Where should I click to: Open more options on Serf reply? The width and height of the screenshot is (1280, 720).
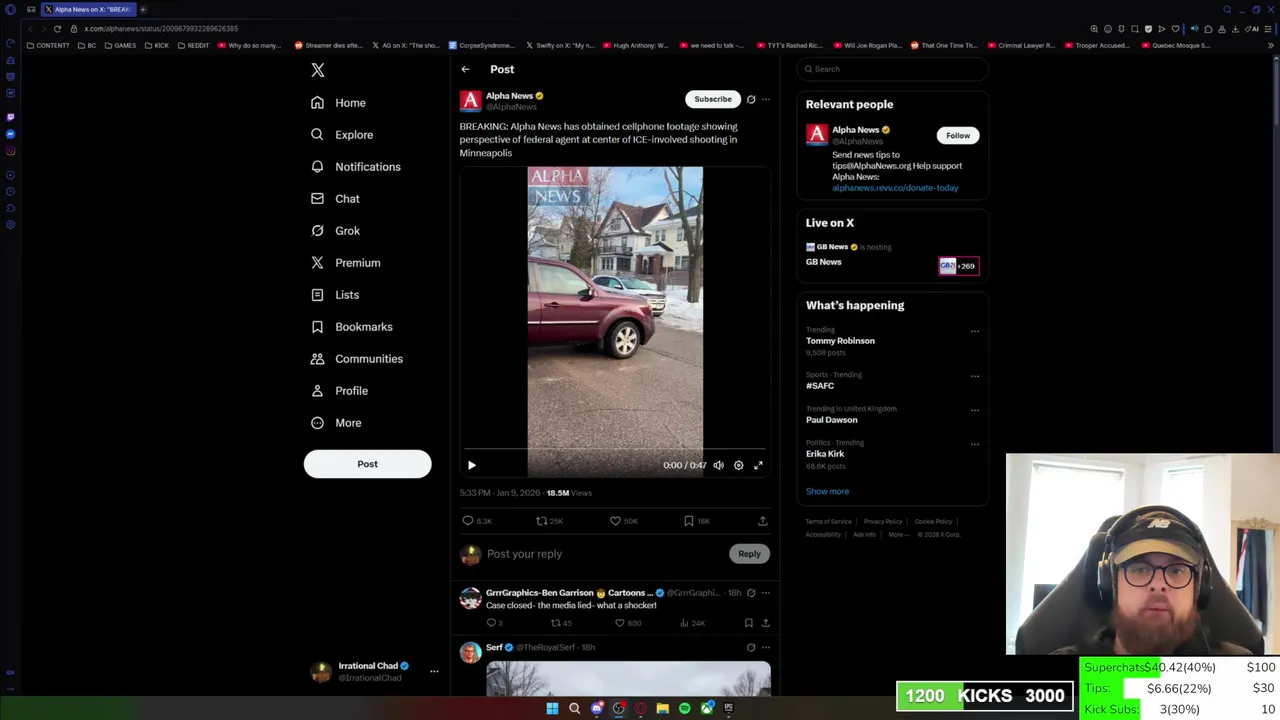click(766, 647)
